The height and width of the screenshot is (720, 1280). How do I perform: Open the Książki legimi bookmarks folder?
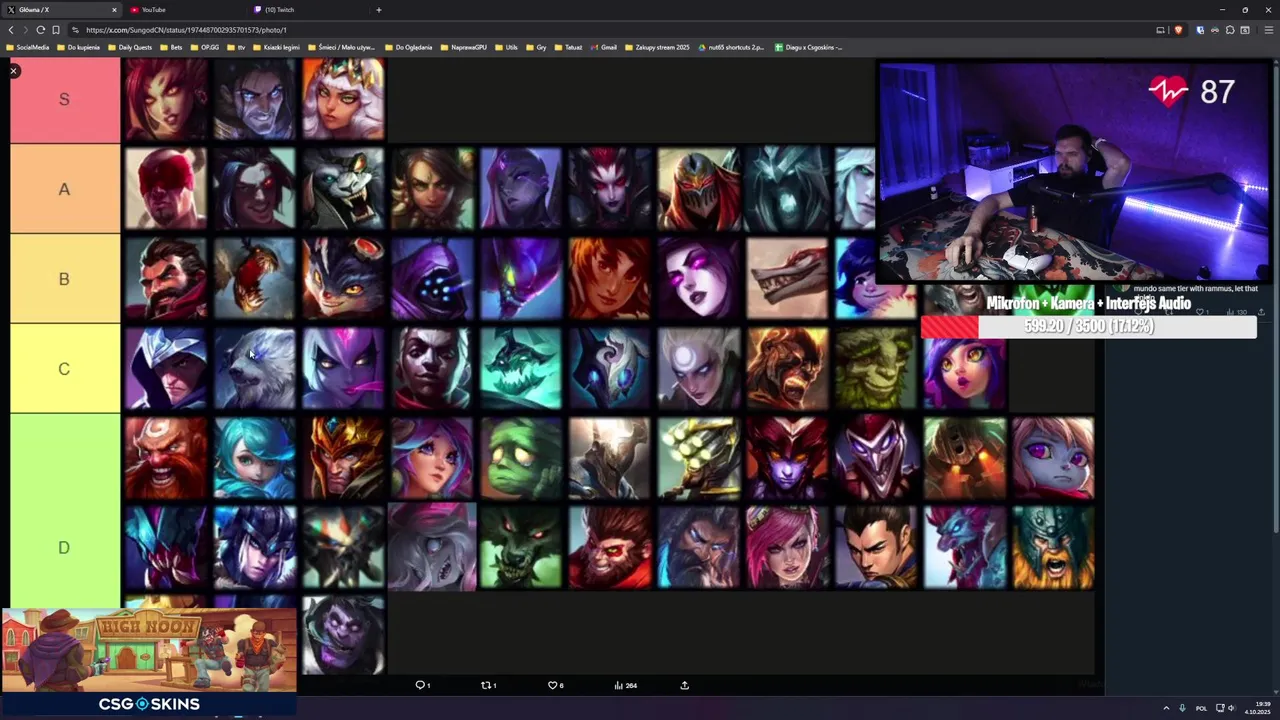276,47
